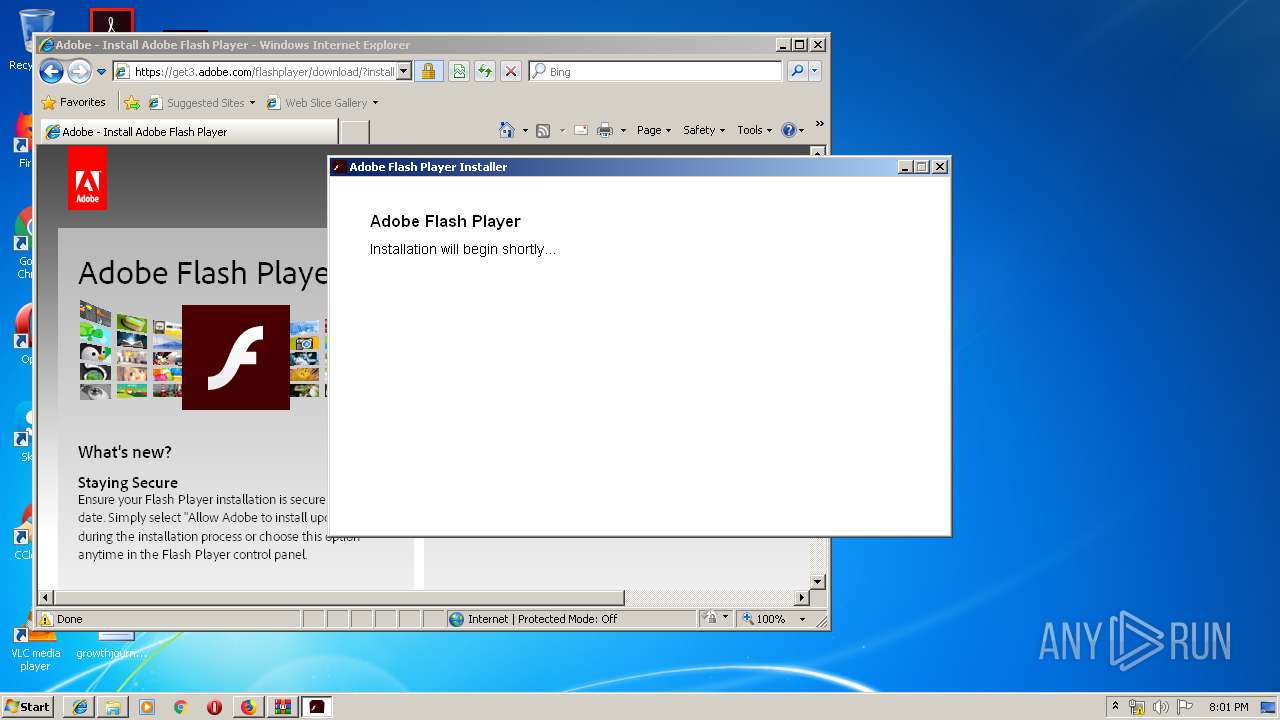Click the network tray icon
Screen dimensions: 1280x720
click(x=1137, y=707)
